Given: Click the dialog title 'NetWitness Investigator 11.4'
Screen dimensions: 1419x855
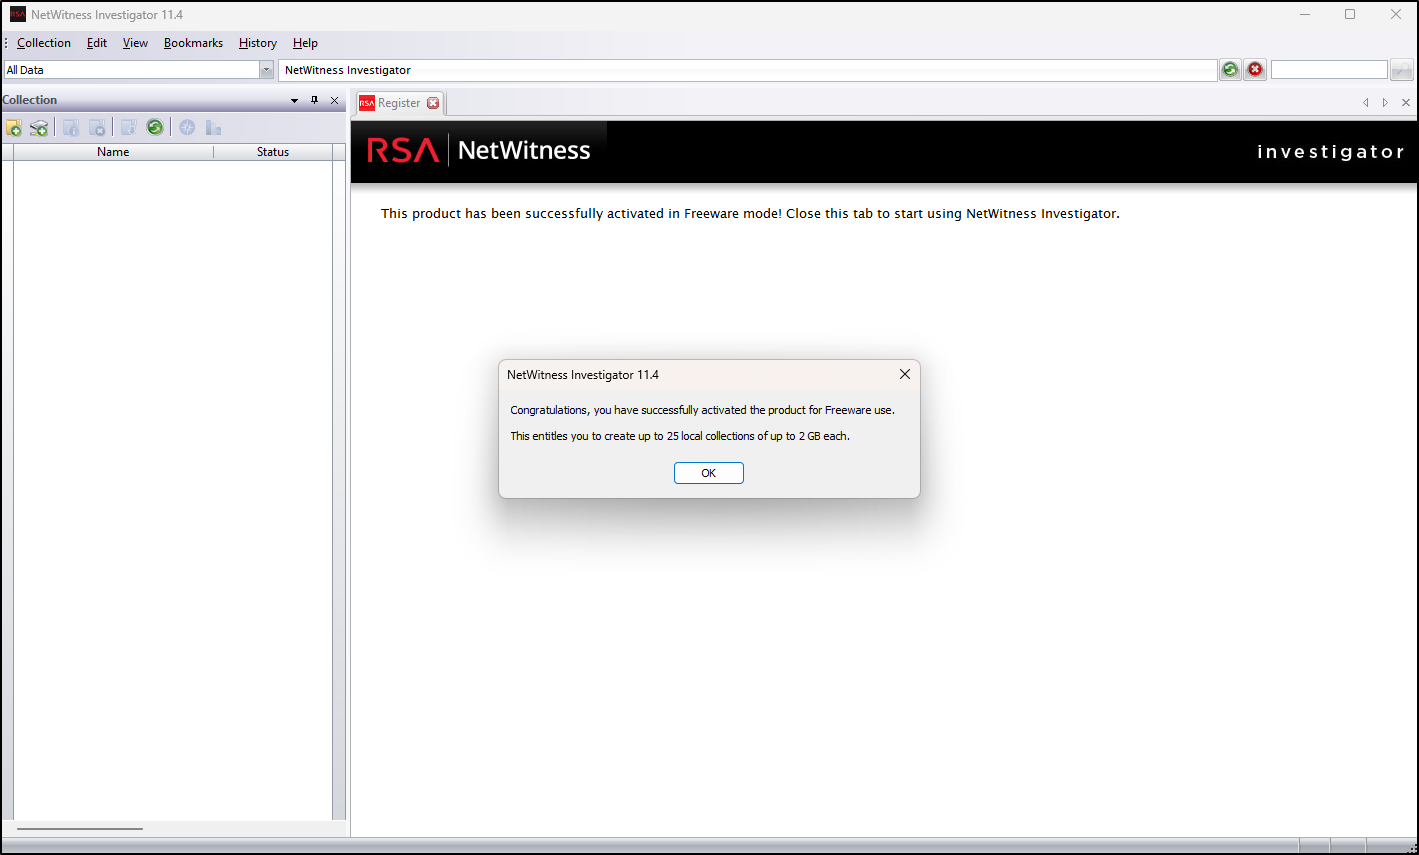Looking at the screenshot, I should pos(583,375).
